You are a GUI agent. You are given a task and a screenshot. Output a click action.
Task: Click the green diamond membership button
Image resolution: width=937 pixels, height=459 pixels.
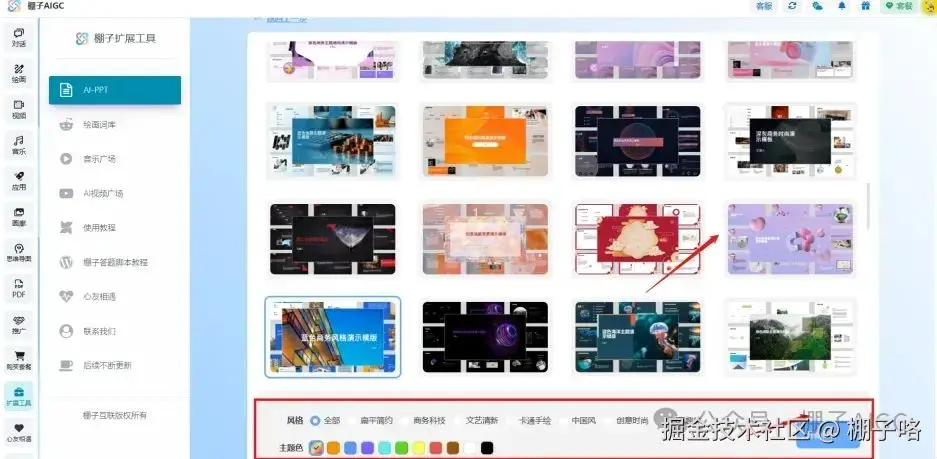click(899, 6)
